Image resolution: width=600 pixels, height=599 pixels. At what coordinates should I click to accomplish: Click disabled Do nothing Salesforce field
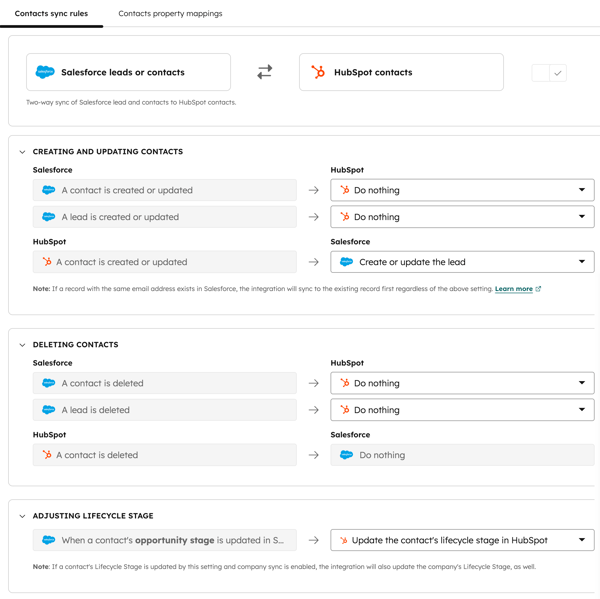coord(462,455)
